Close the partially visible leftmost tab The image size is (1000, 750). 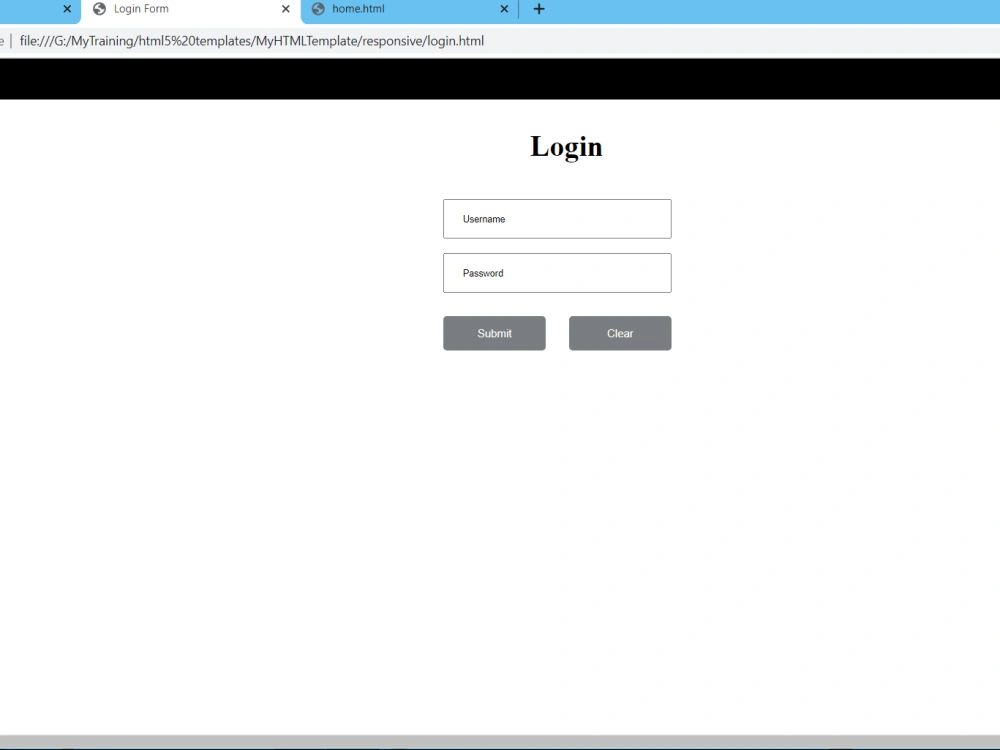pos(67,9)
